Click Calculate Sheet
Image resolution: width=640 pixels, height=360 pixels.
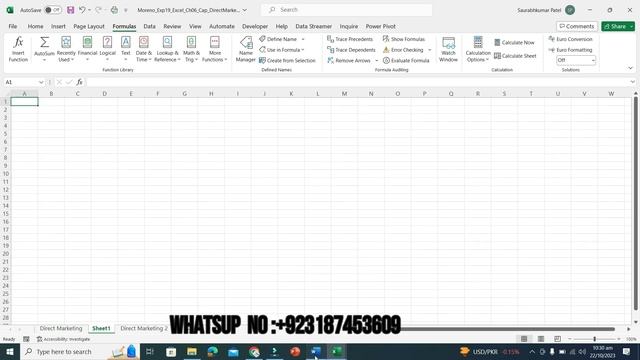[x=515, y=56]
